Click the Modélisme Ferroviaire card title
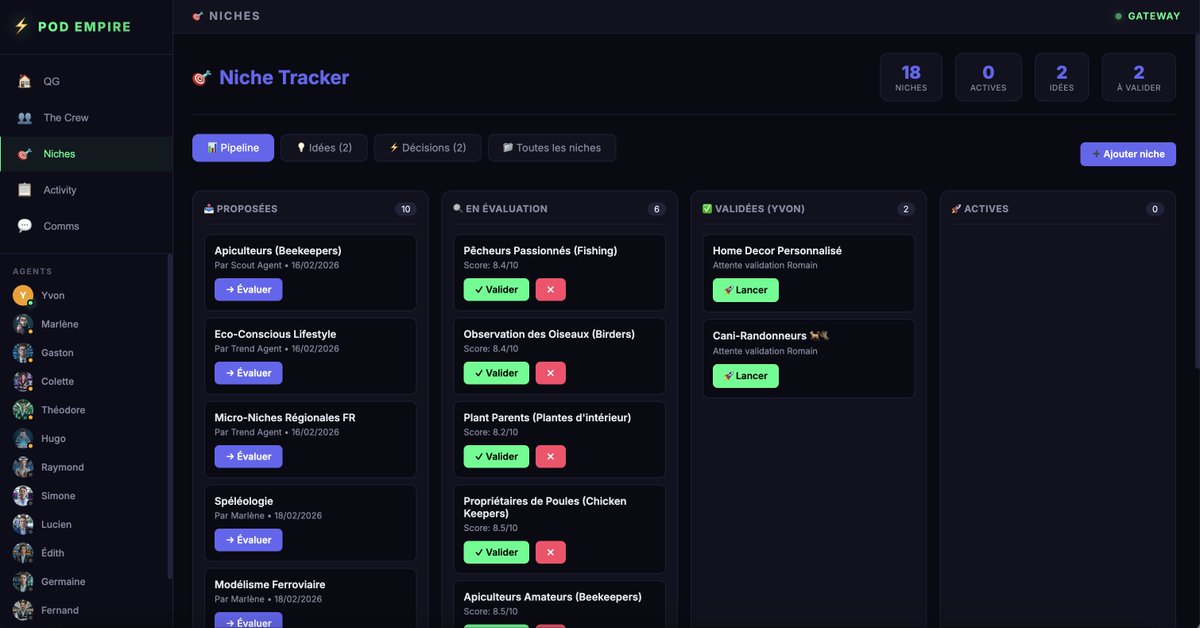The image size is (1200, 628). pos(270,585)
